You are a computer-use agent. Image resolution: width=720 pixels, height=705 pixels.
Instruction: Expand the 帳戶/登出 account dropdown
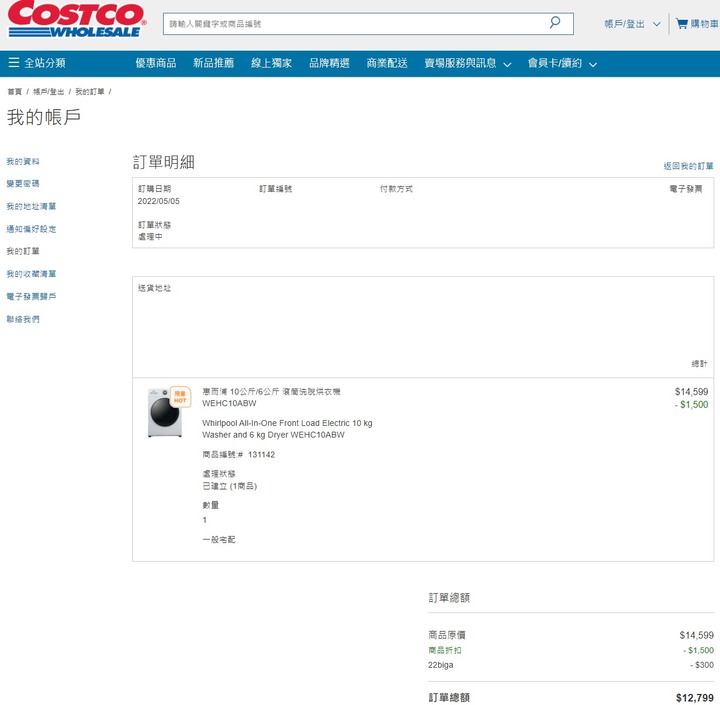point(632,24)
